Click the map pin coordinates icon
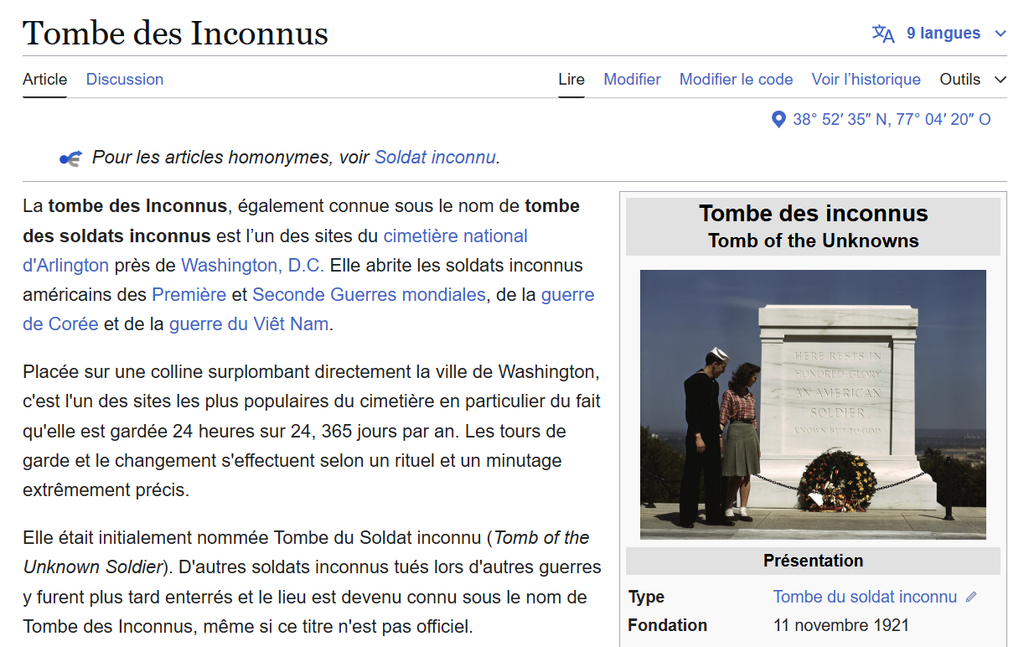 click(x=778, y=119)
